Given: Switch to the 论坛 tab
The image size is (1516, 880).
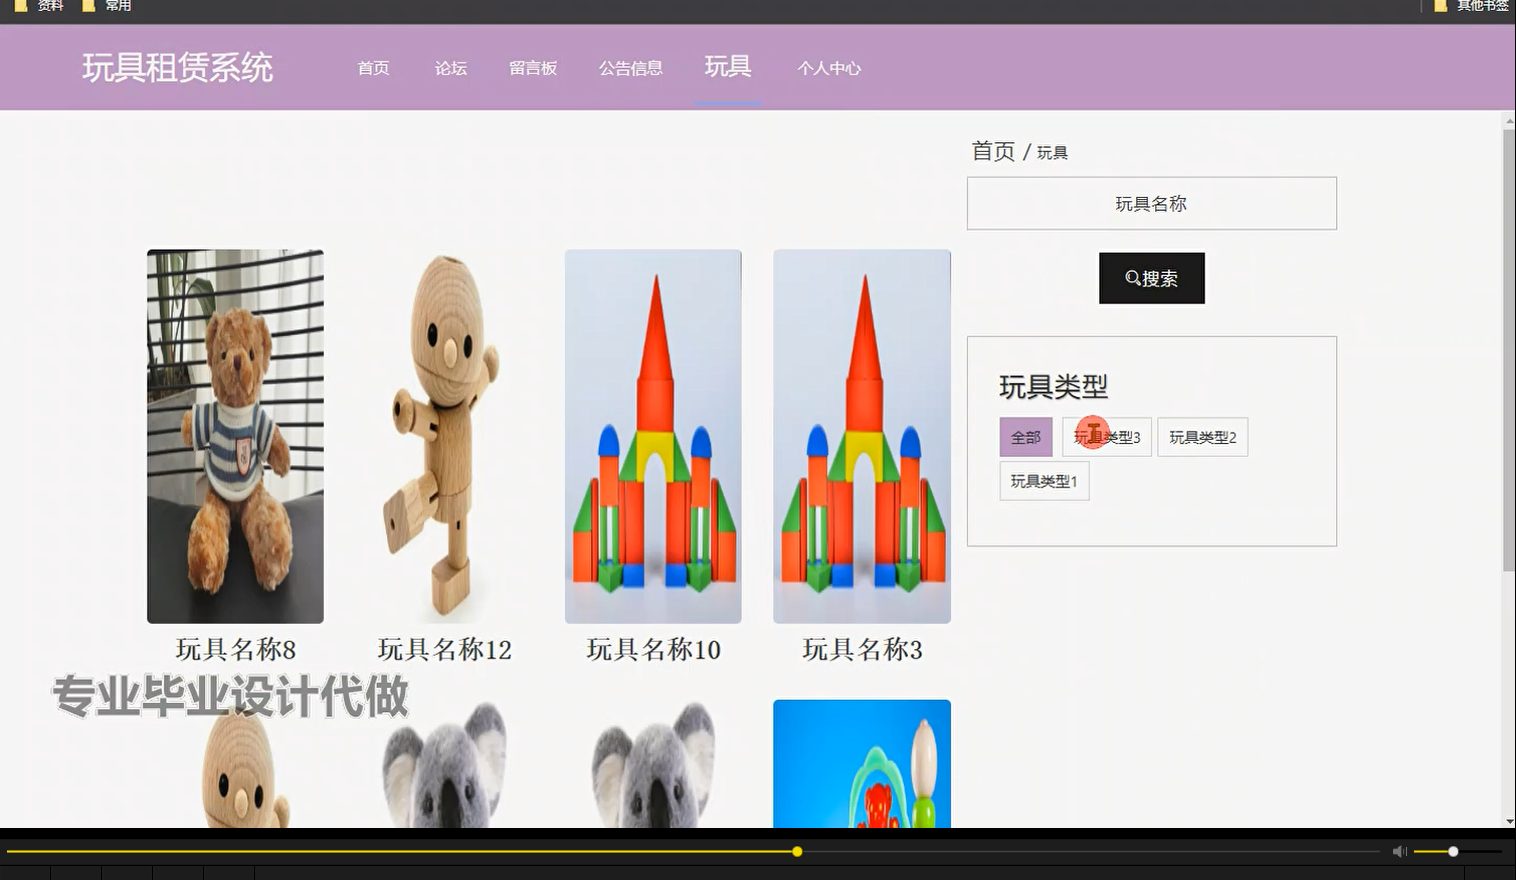Looking at the screenshot, I should coord(450,68).
